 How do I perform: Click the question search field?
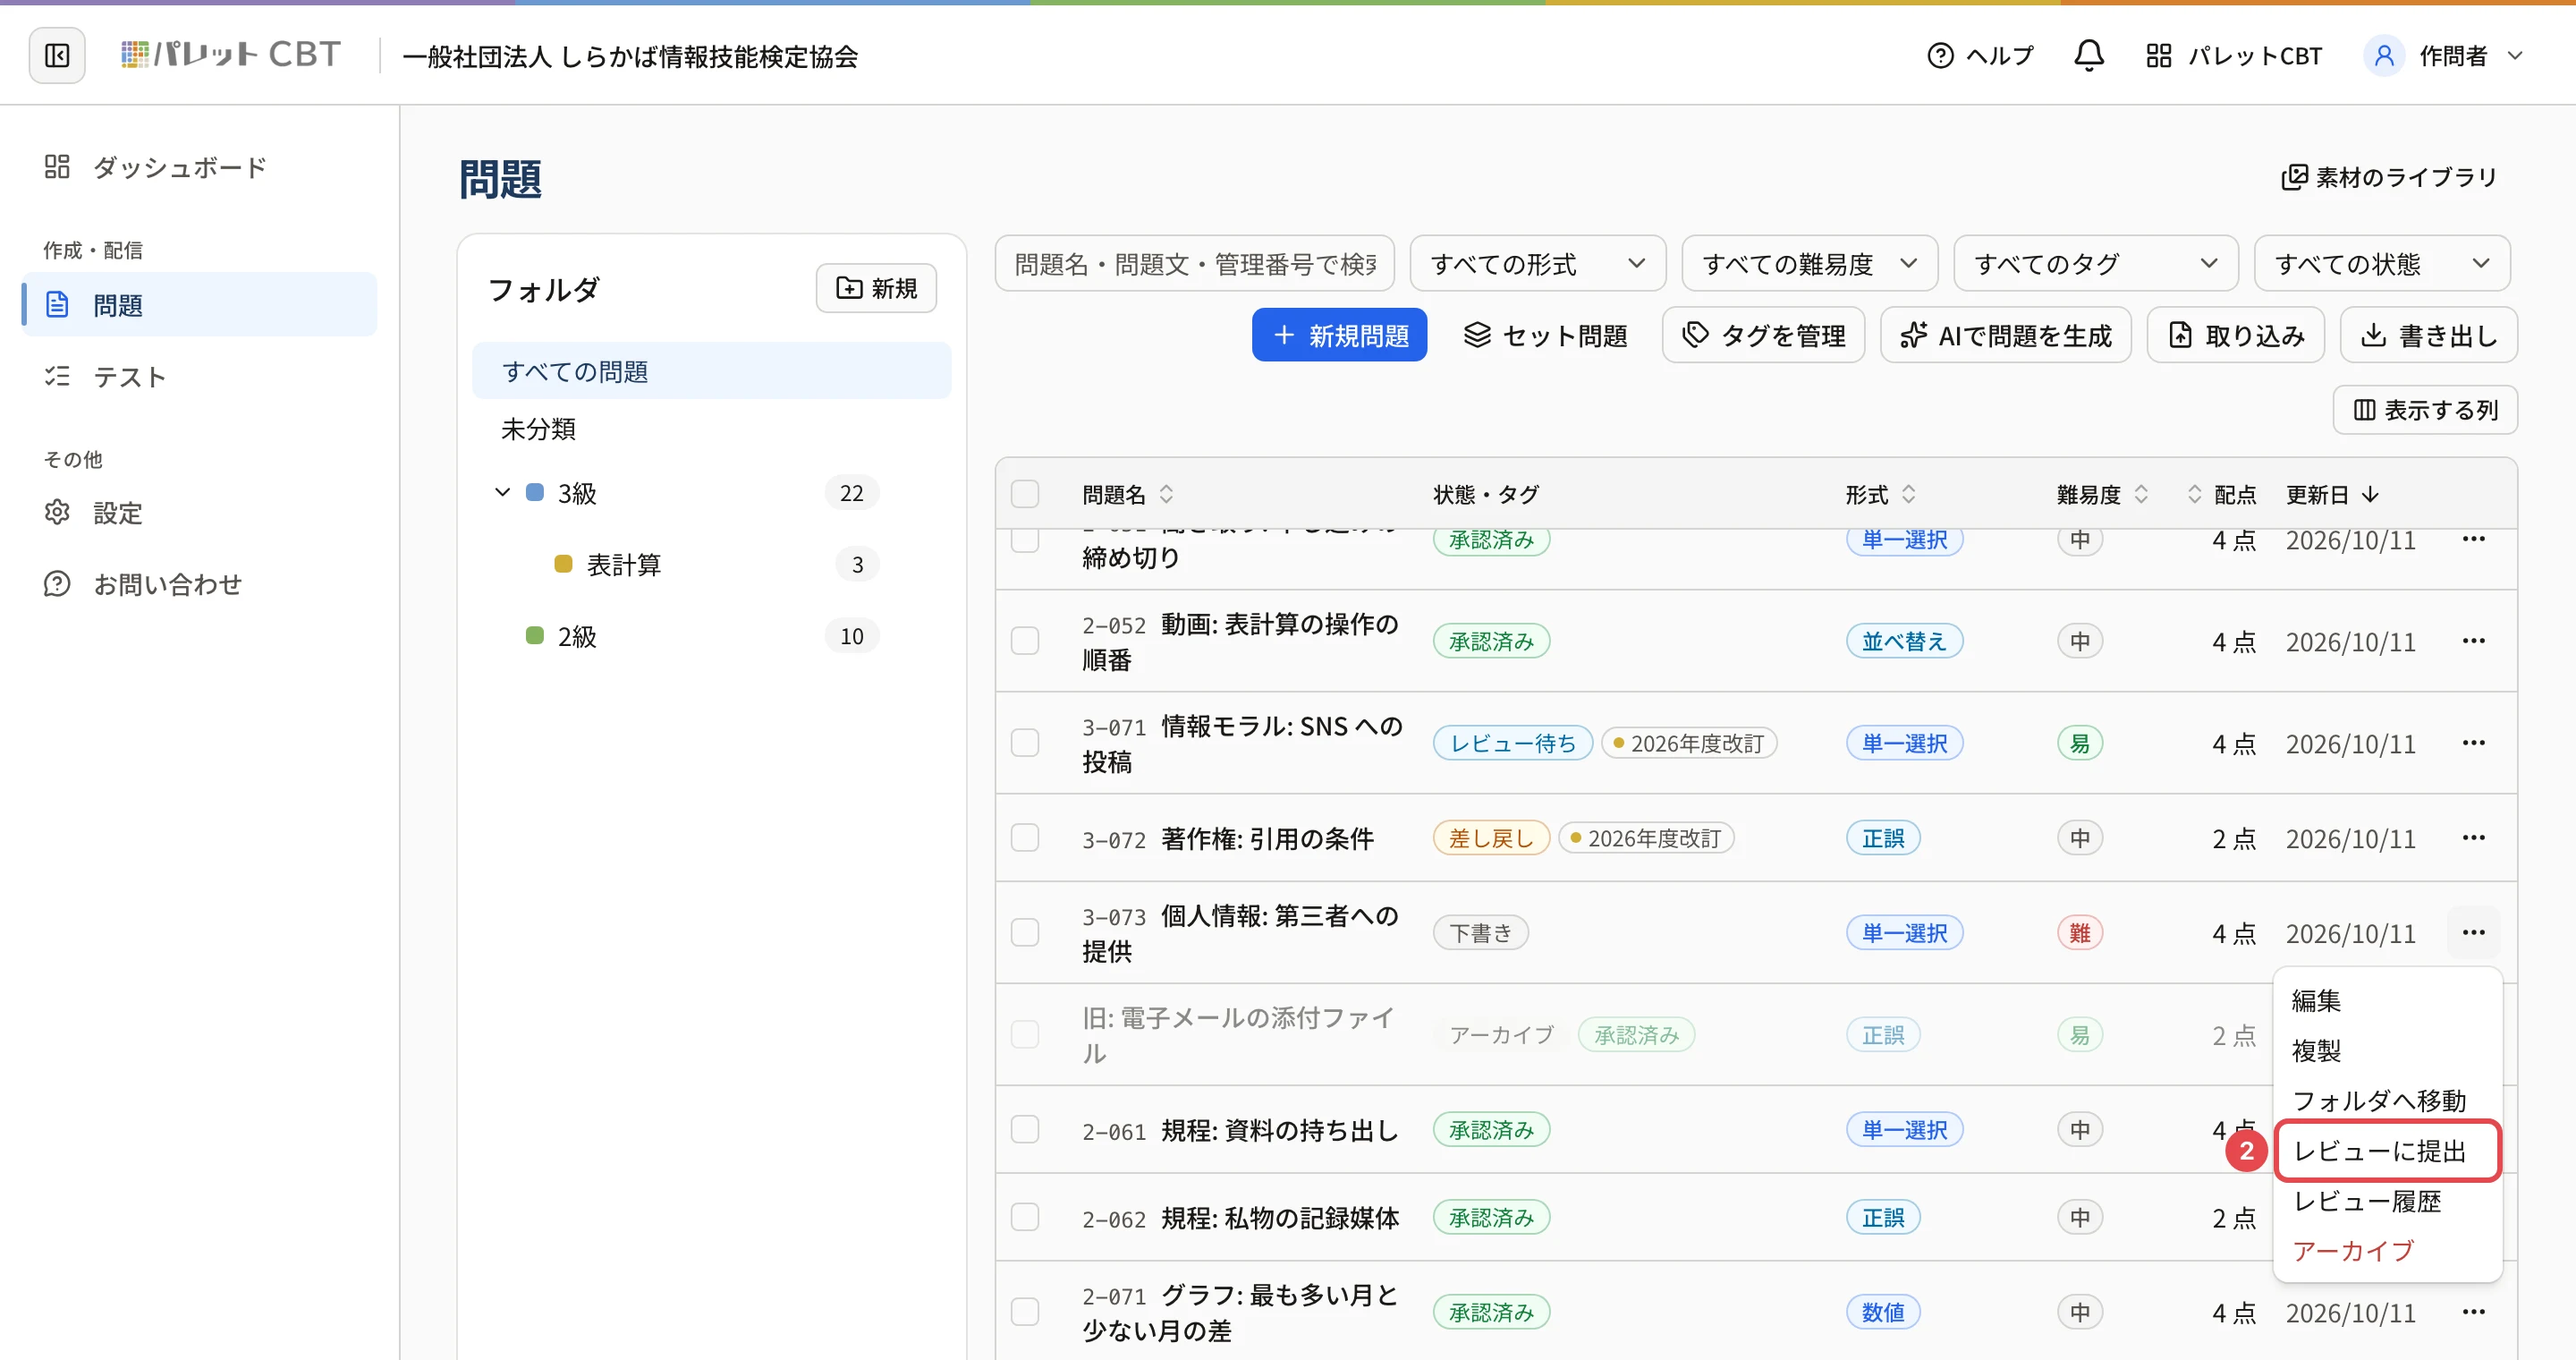(x=1194, y=263)
